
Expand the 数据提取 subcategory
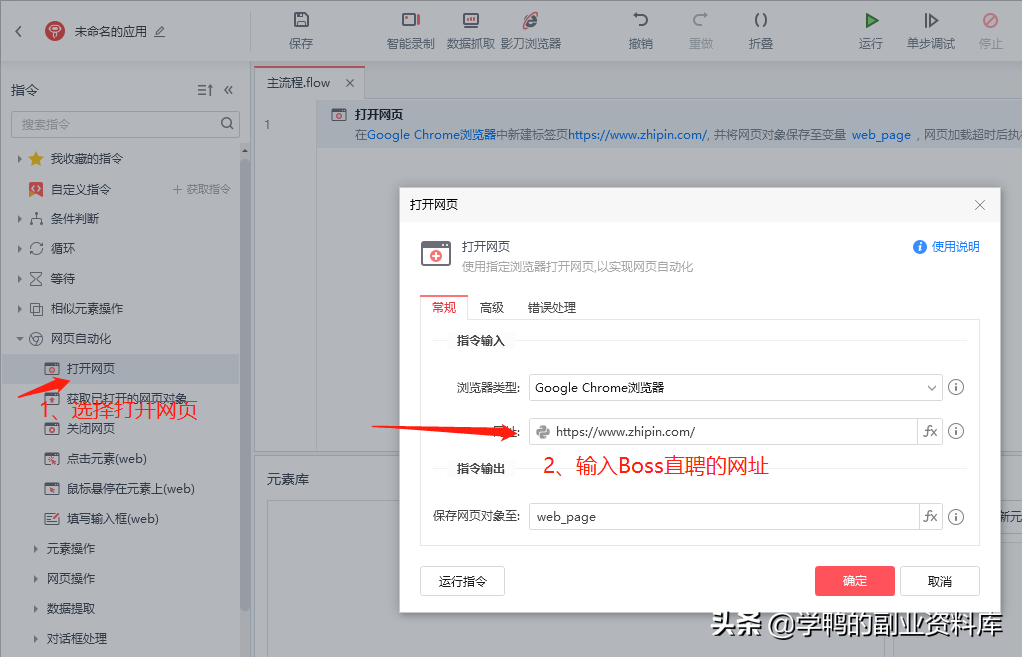point(36,609)
